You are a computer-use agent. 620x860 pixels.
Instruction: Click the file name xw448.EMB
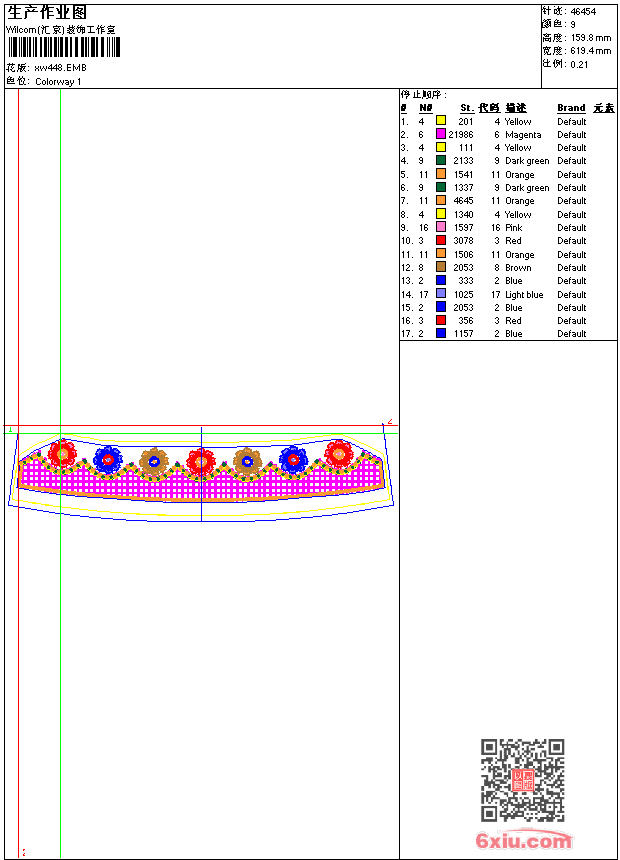(x=60, y=68)
